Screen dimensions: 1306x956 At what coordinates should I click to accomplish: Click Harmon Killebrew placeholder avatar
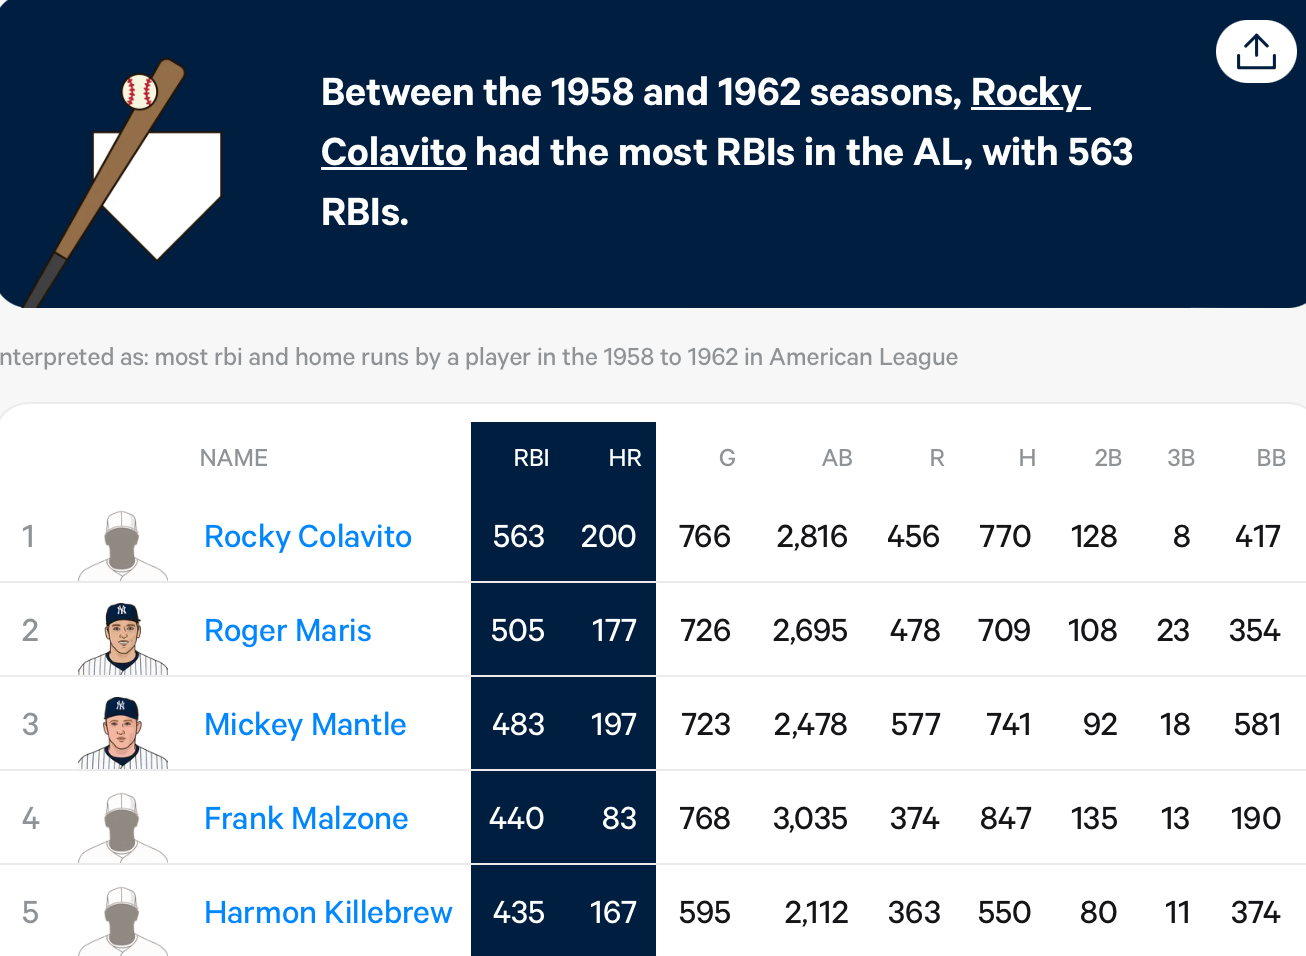(x=123, y=920)
